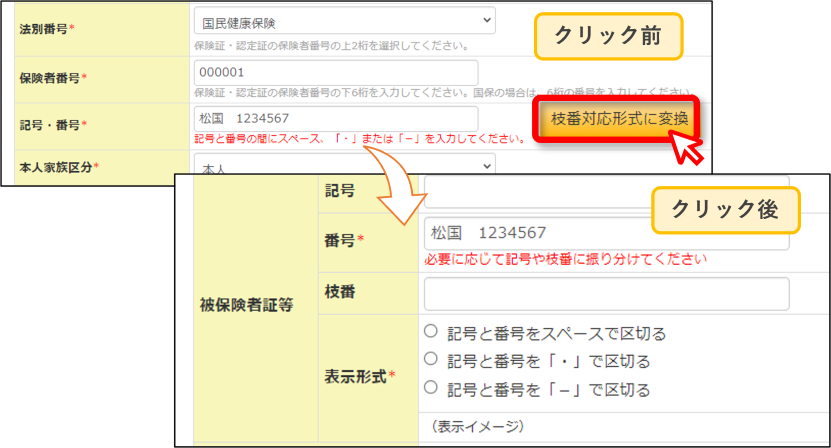Expand the 本人家族区分 dropdown
The height and width of the screenshot is (448, 831).
(x=344, y=165)
